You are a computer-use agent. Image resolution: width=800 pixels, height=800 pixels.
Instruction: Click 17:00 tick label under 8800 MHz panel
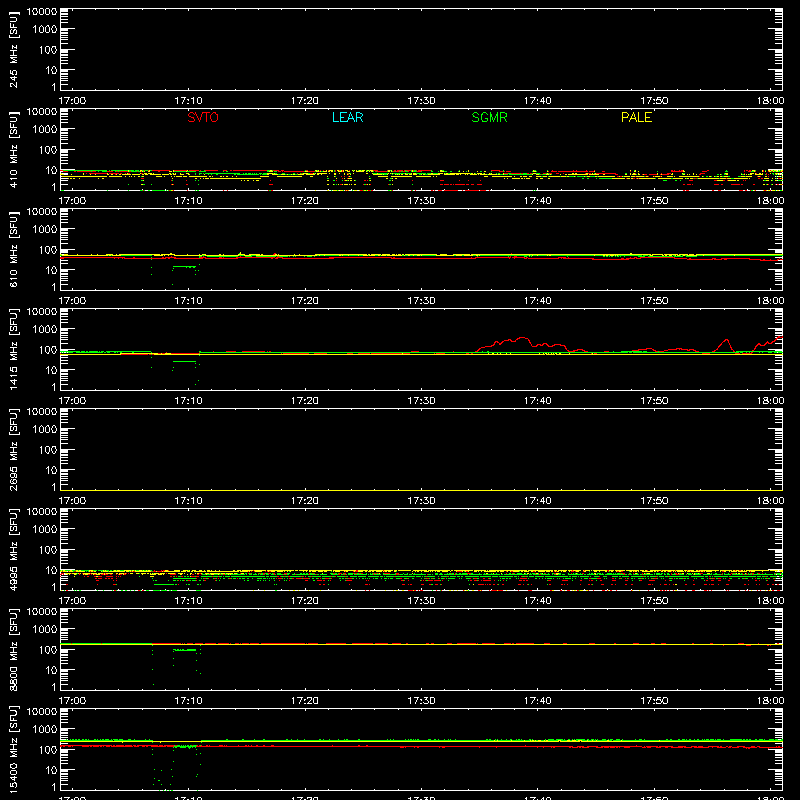[x=72, y=701]
